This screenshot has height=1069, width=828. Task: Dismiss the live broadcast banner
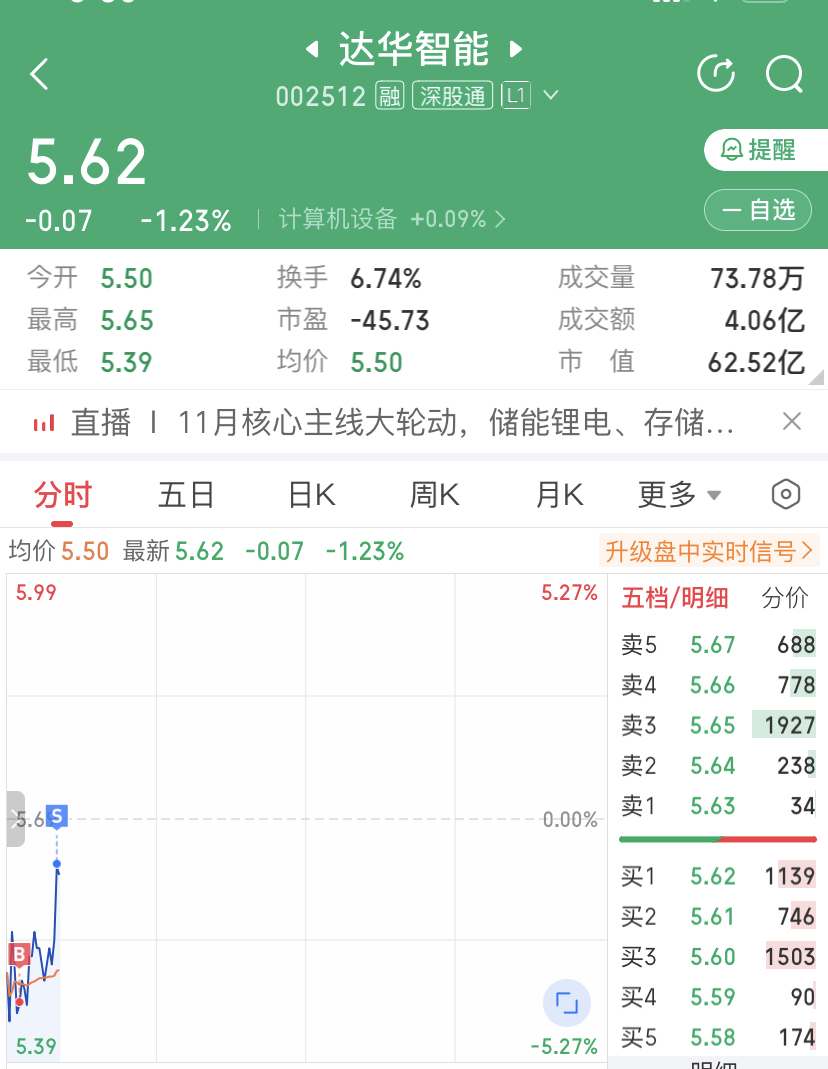point(792,421)
